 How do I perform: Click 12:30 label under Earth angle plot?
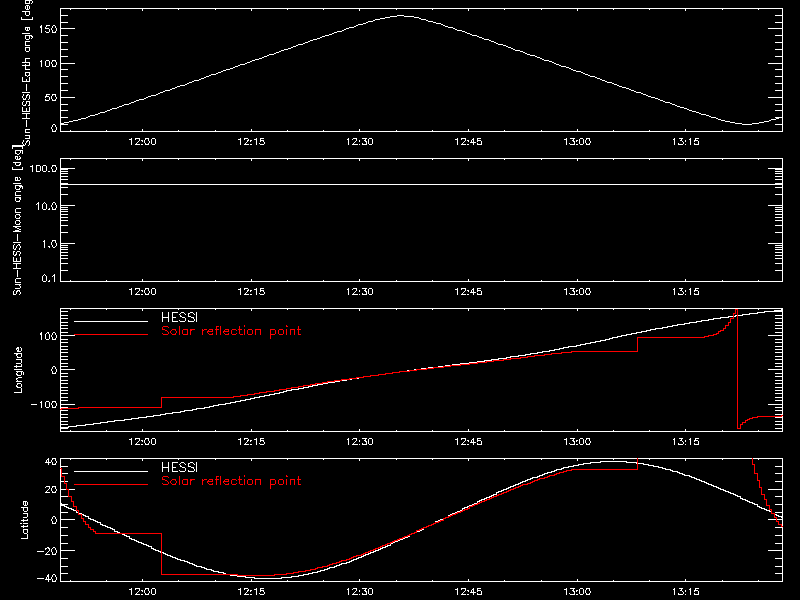click(x=360, y=142)
